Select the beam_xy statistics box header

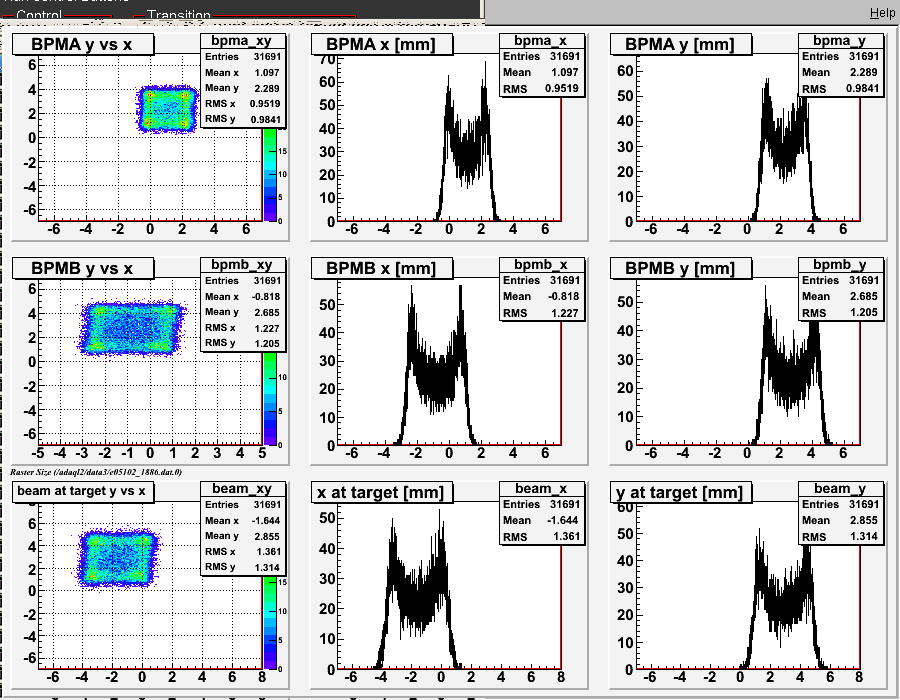click(x=242, y=488)
